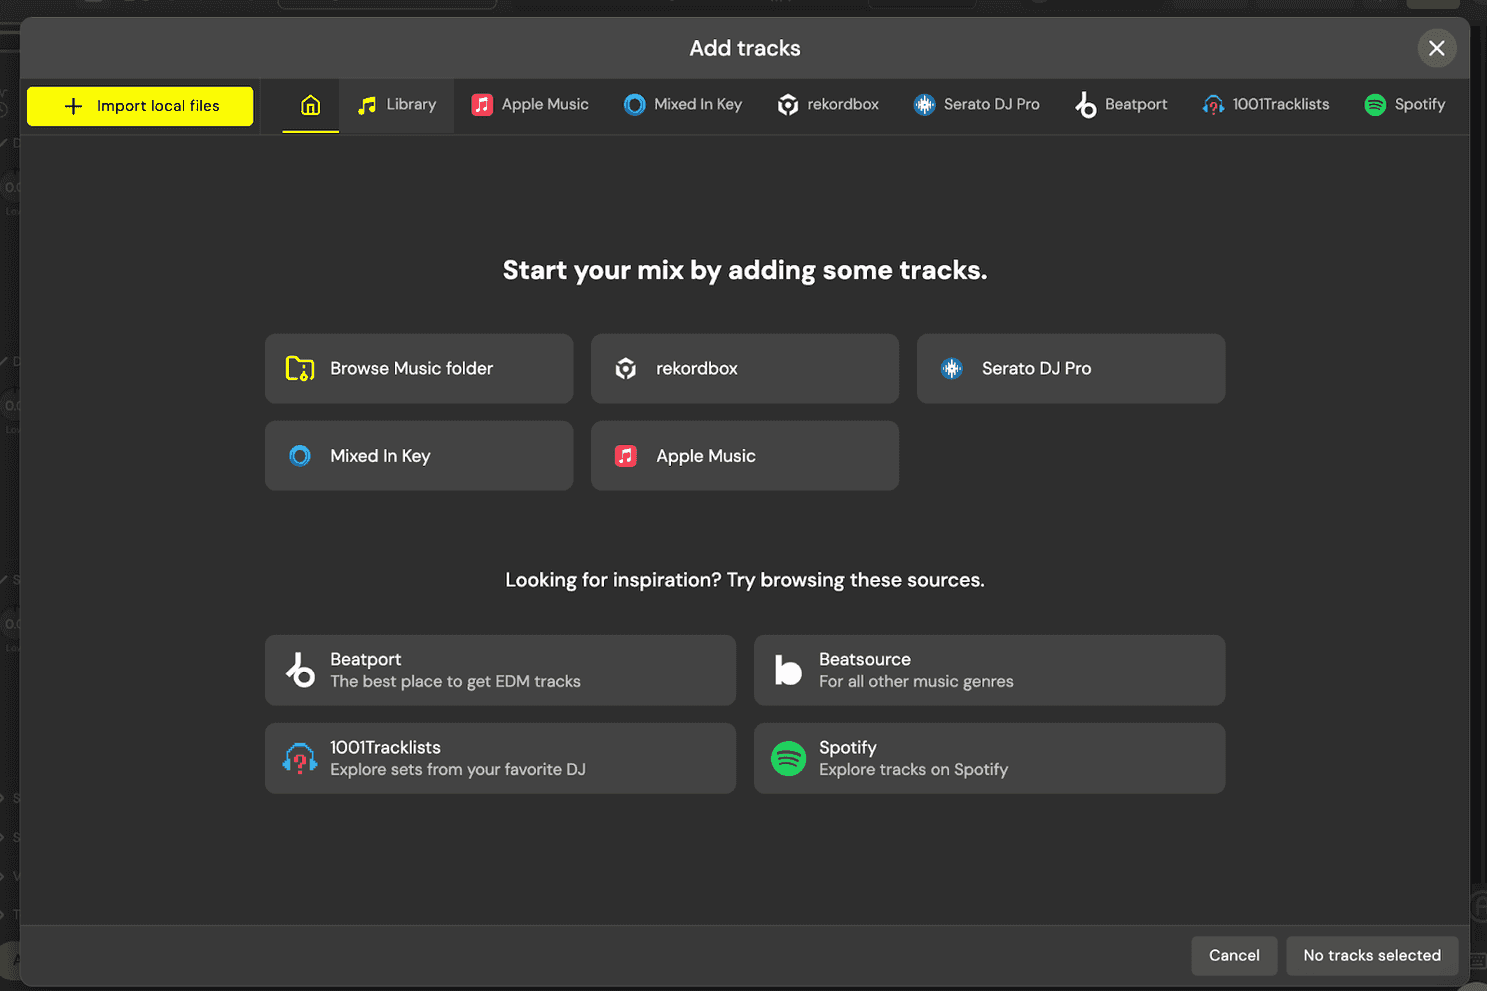Click the Spotify tab green icon

[1376, 105]
